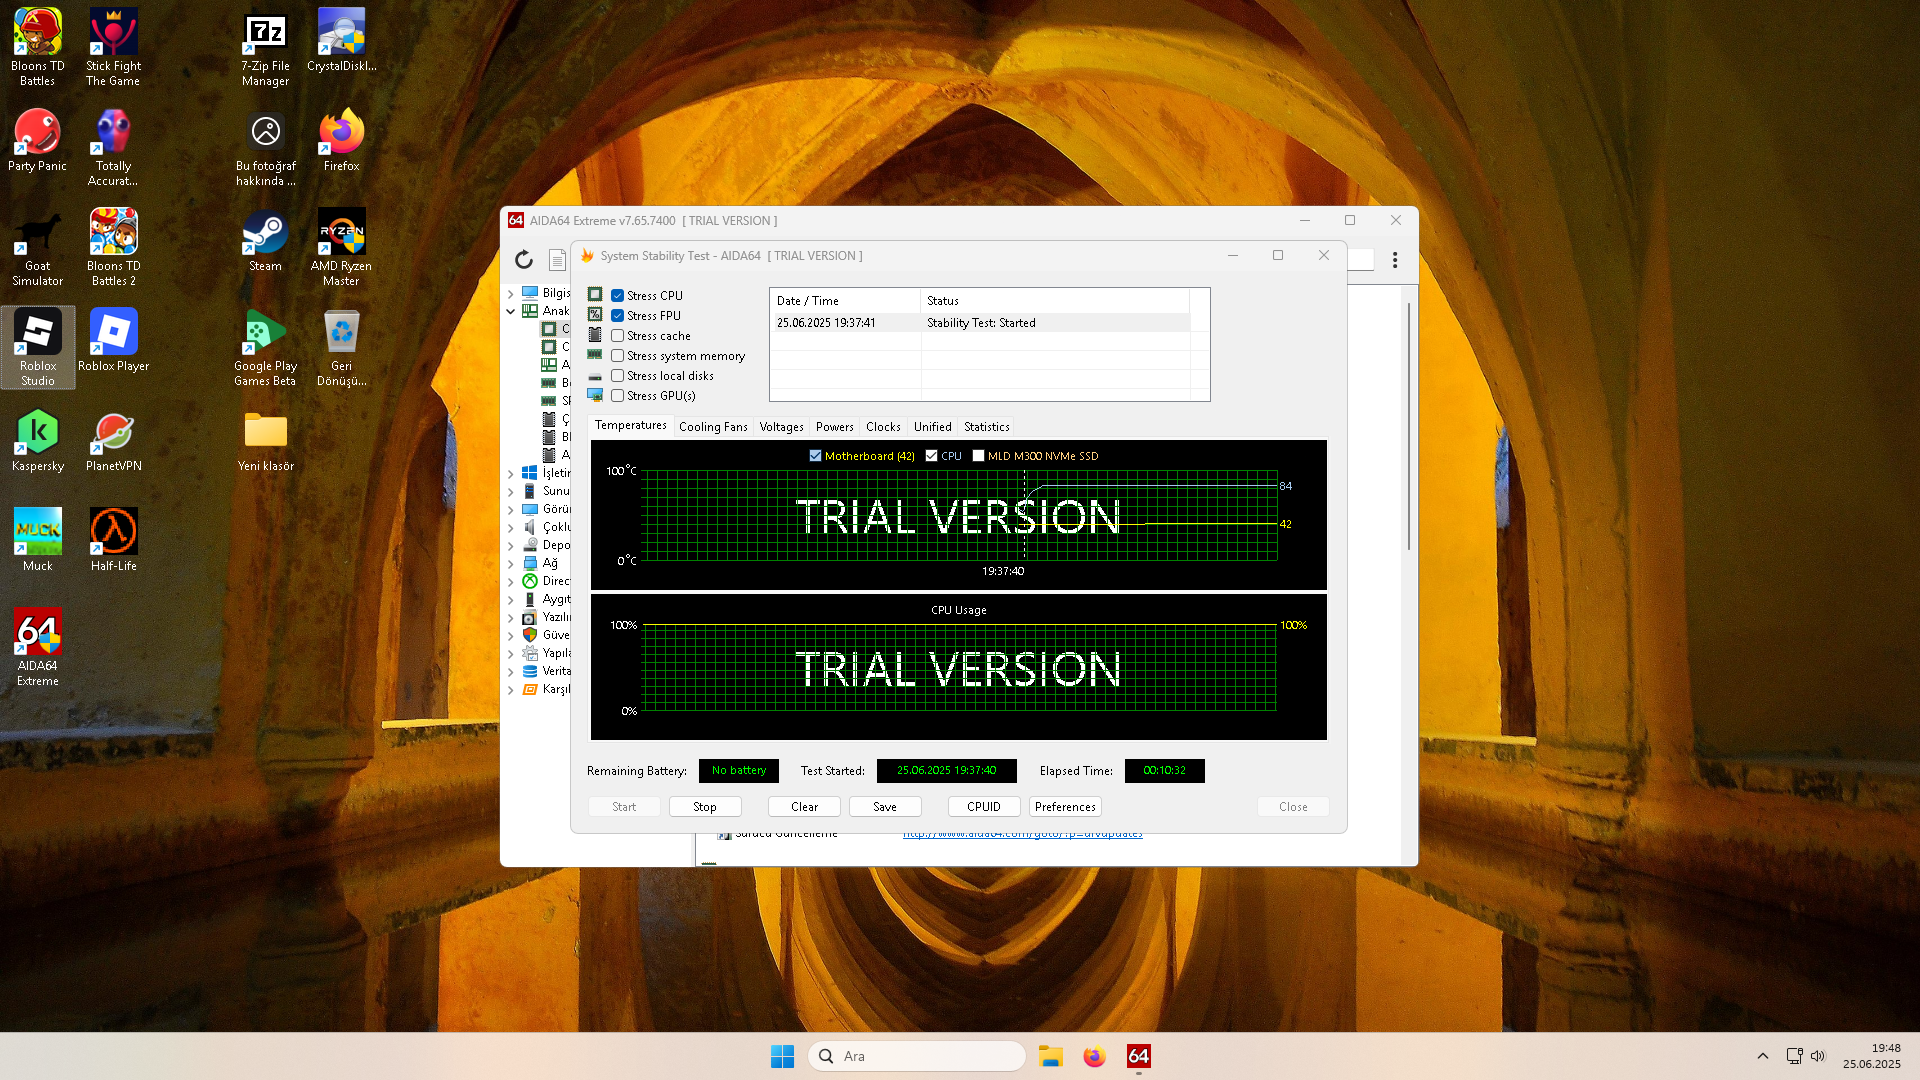The height and width of the screenshot is (1080, 1920).
Task: Open the taskbar clock and date
Action: coord(1872,1056)
